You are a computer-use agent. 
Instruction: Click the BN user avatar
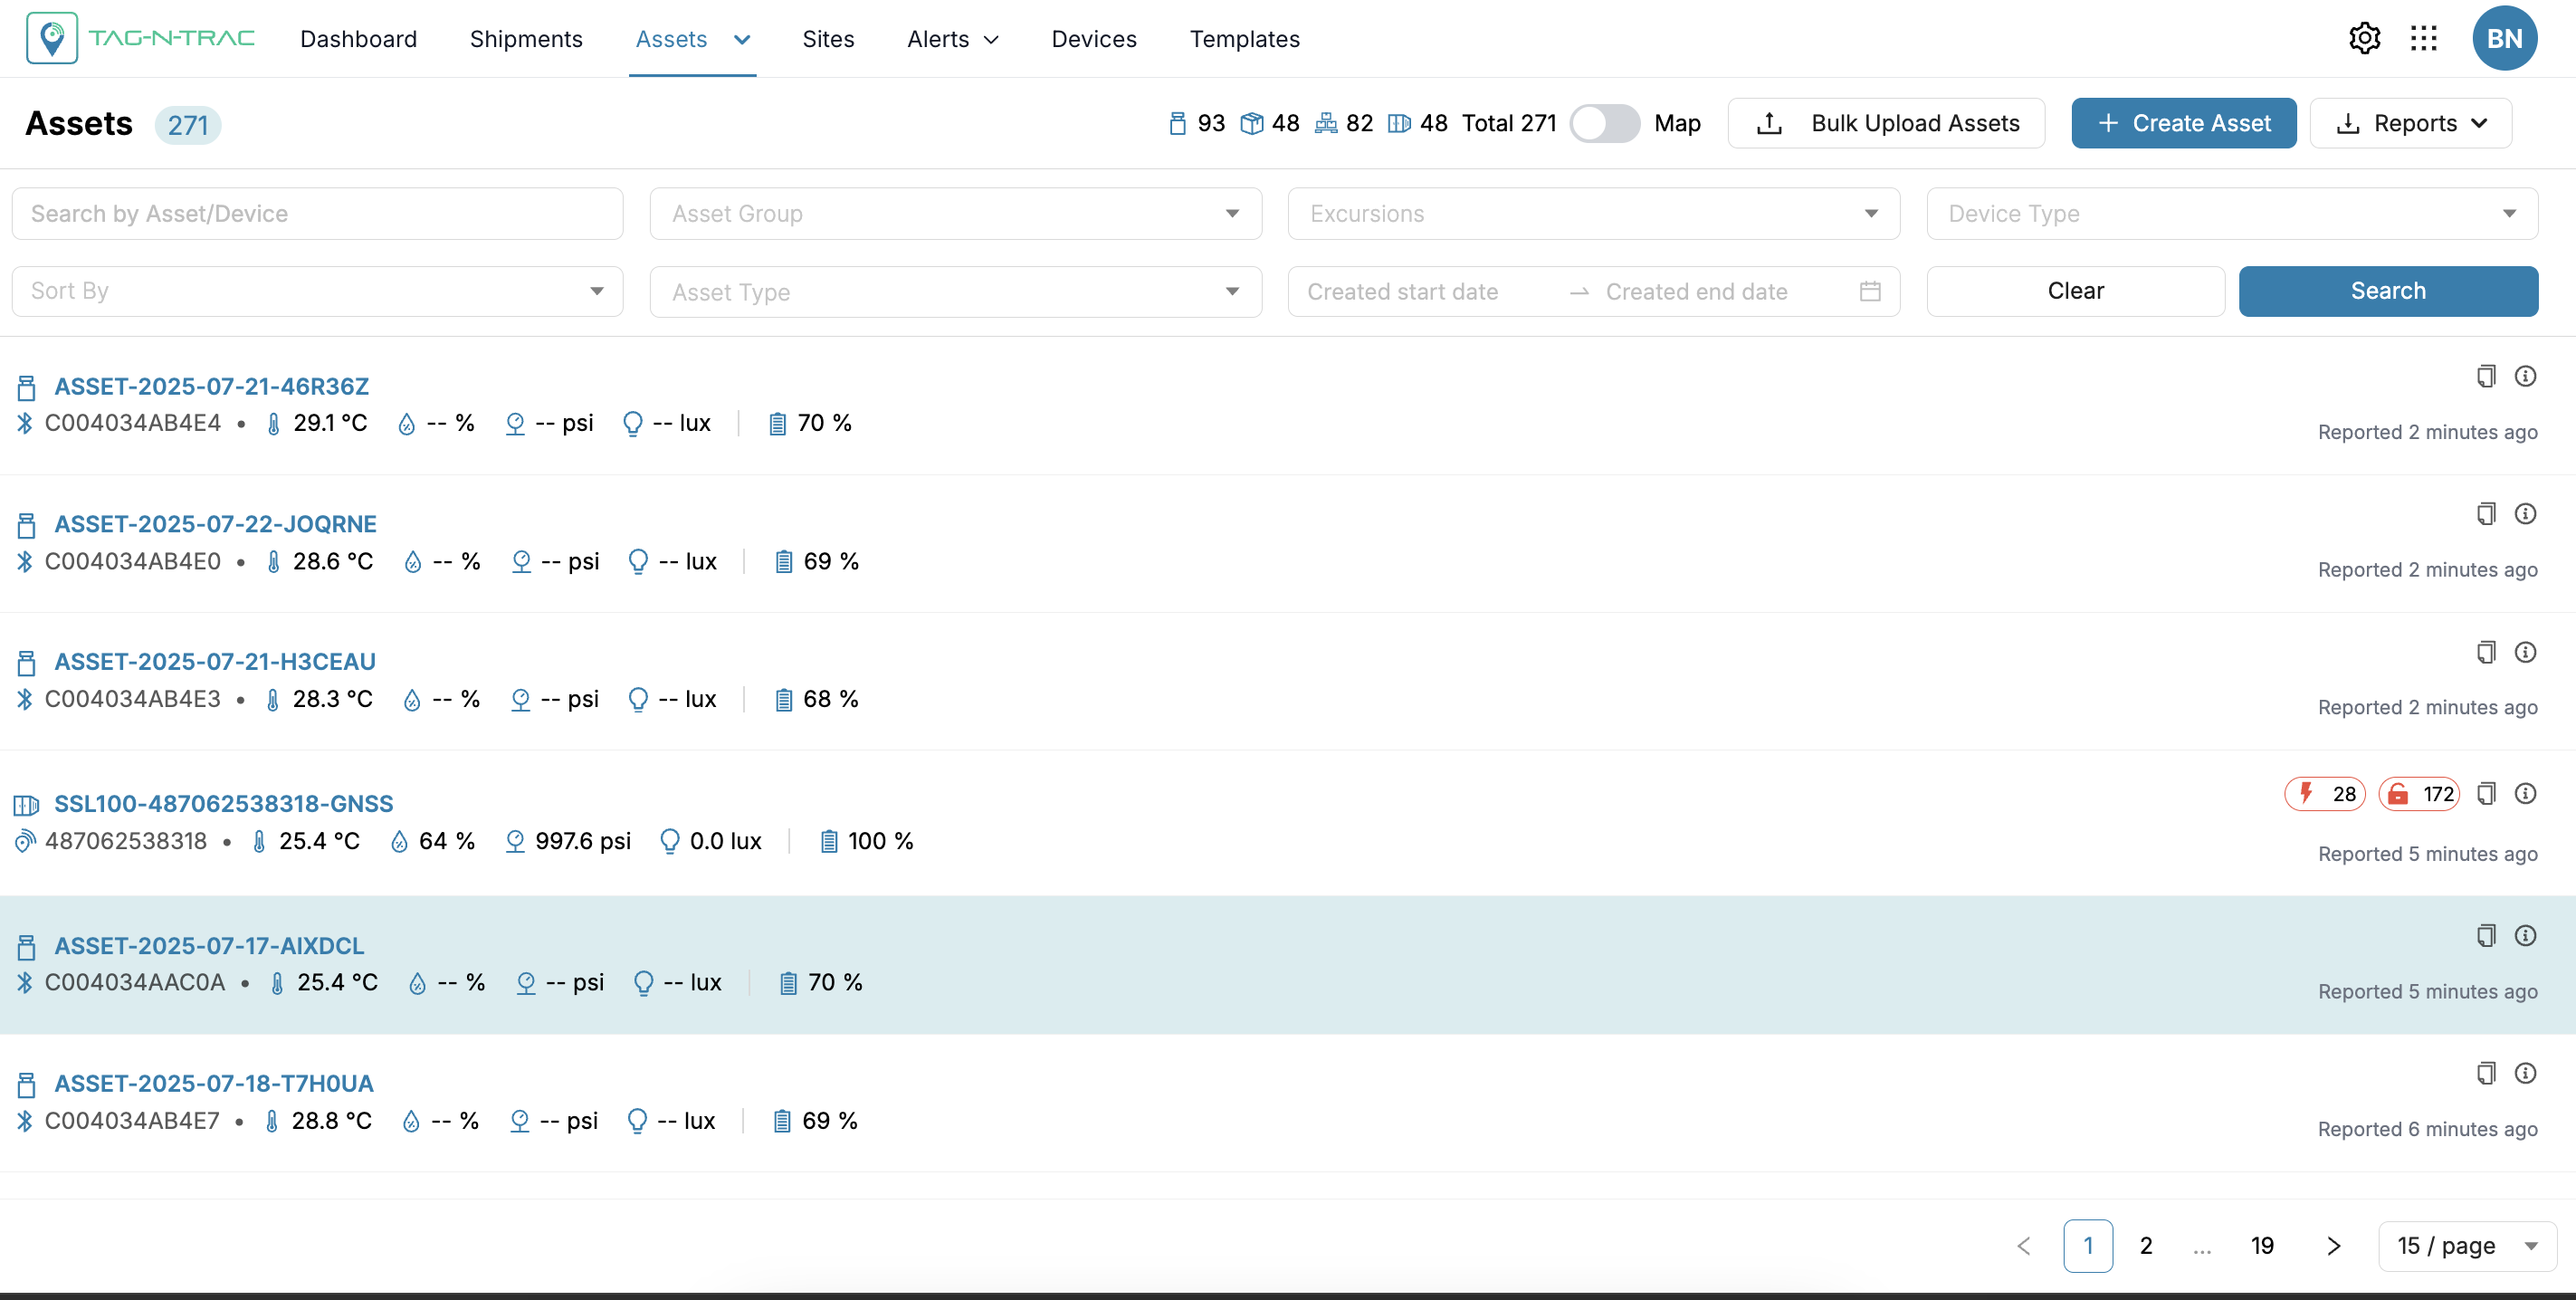2504,39
